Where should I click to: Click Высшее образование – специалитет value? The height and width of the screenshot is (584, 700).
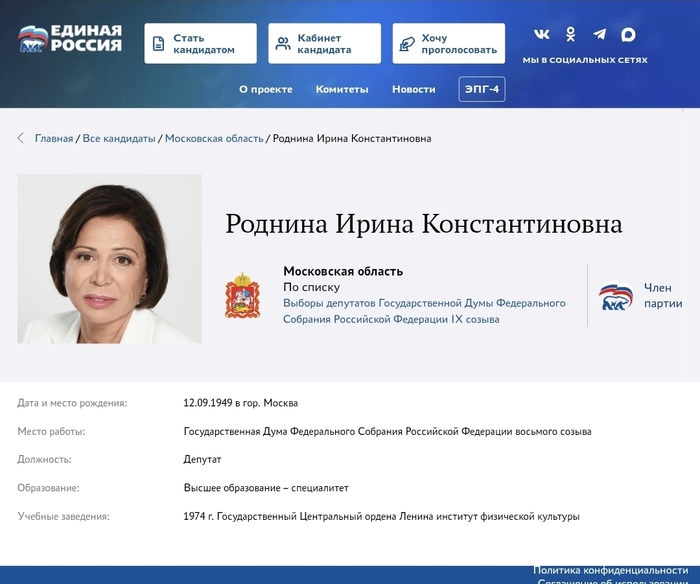click(x=266, y=488)
